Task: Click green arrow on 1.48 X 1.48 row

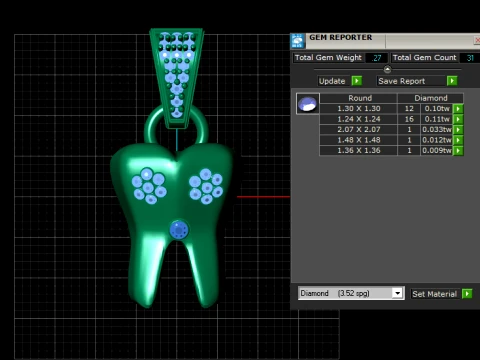Action: pyautogui.click(x=458, y=140)
